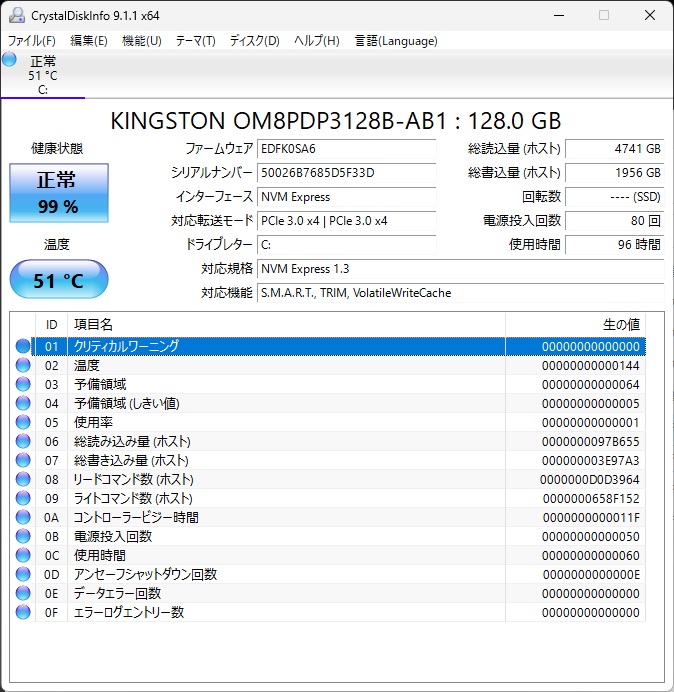Click status orb for row 04 予備領域 (しきい値)
Screen dimensions: 674x692
23,403
